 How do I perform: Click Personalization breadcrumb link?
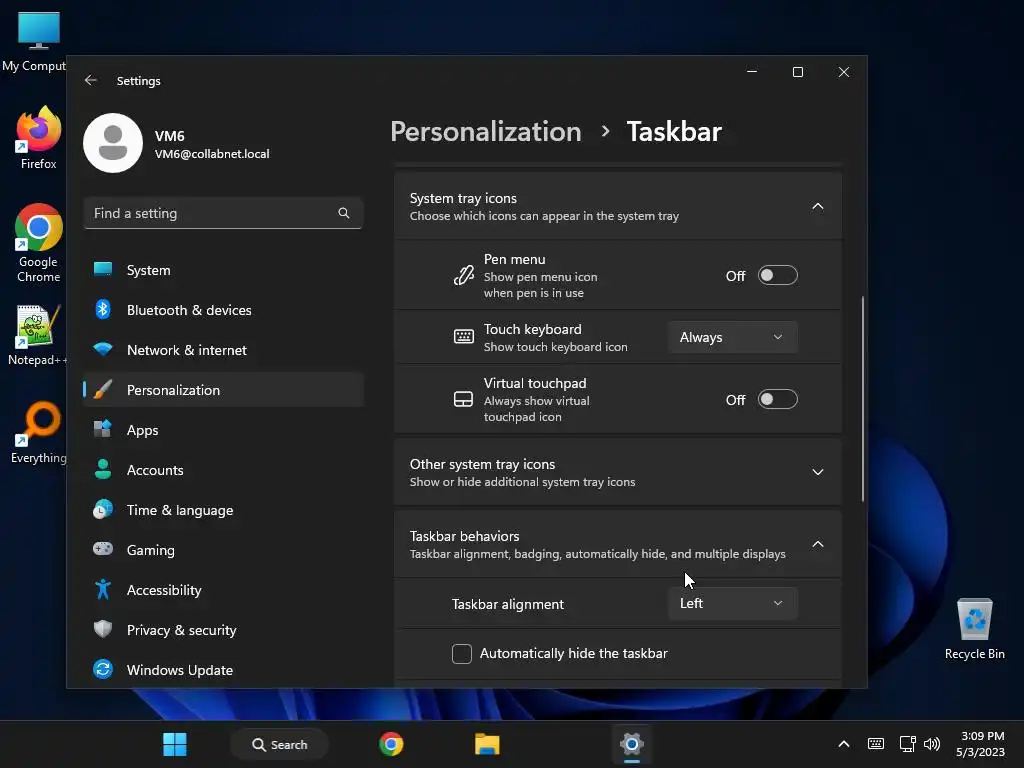point(486,132)
